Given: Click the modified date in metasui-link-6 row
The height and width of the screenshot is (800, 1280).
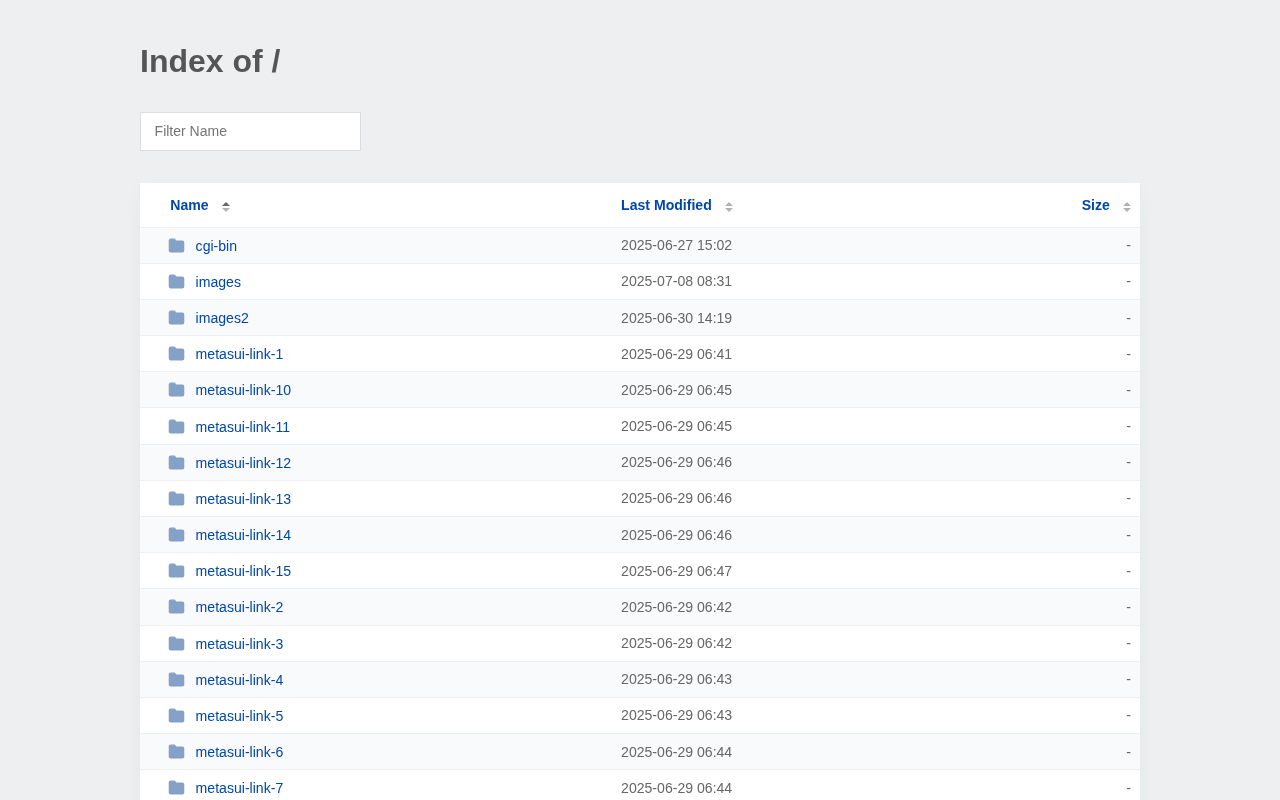Looking at the screenshot, I should (x=676, y=752).
